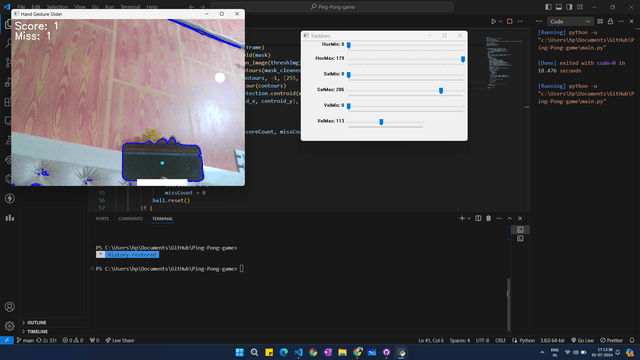The width and height of the screenshot is (640, 360).
Task: Toggle bottom panel layout
Action: pyautogui.click(x=559, y=7)
